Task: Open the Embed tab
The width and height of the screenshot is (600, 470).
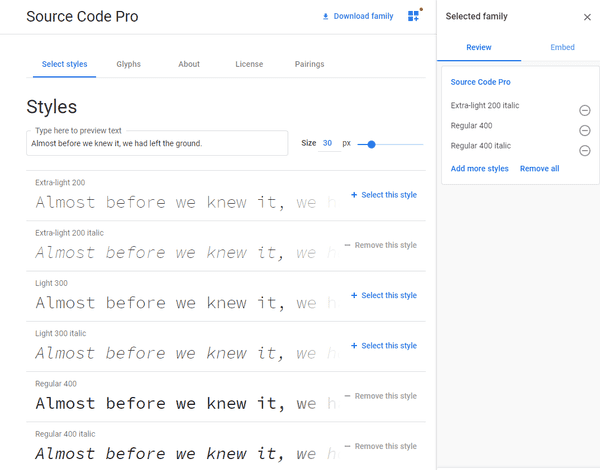Action: pos(562,48)
